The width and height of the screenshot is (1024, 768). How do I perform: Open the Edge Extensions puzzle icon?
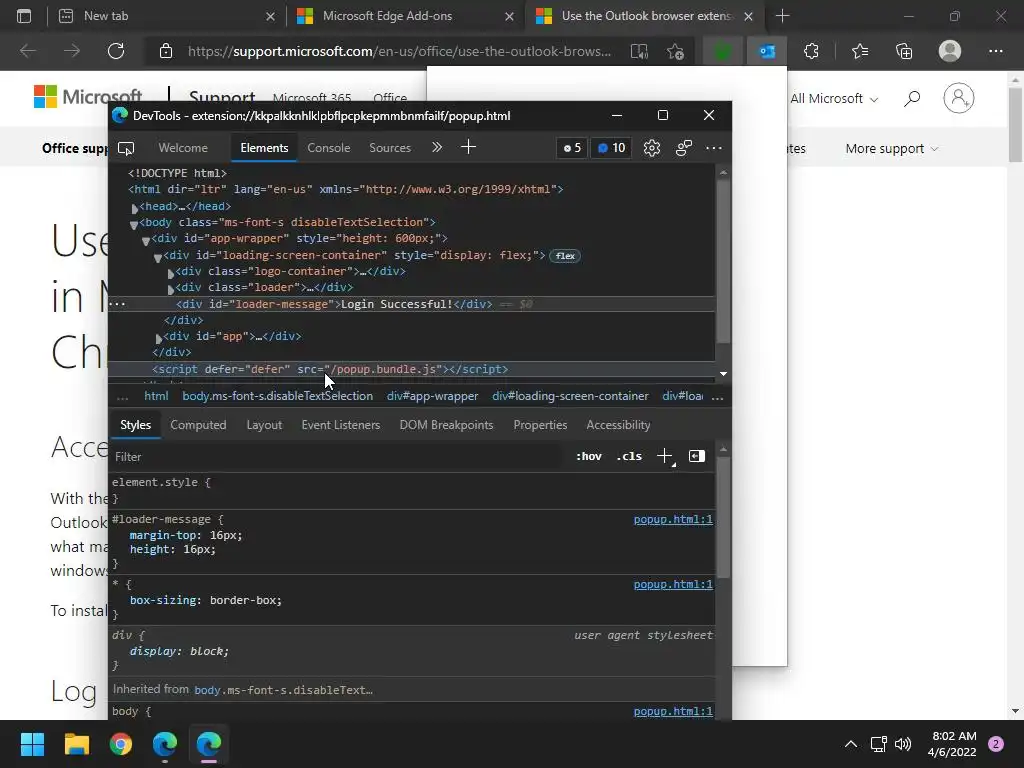point(811,51)
